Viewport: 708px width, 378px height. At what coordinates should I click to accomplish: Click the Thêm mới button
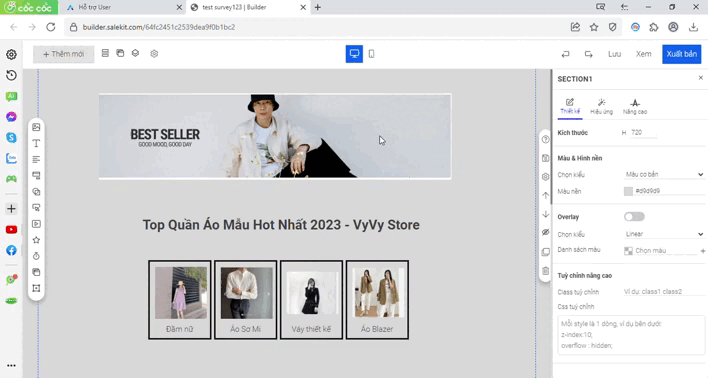[x=64, y=54]
